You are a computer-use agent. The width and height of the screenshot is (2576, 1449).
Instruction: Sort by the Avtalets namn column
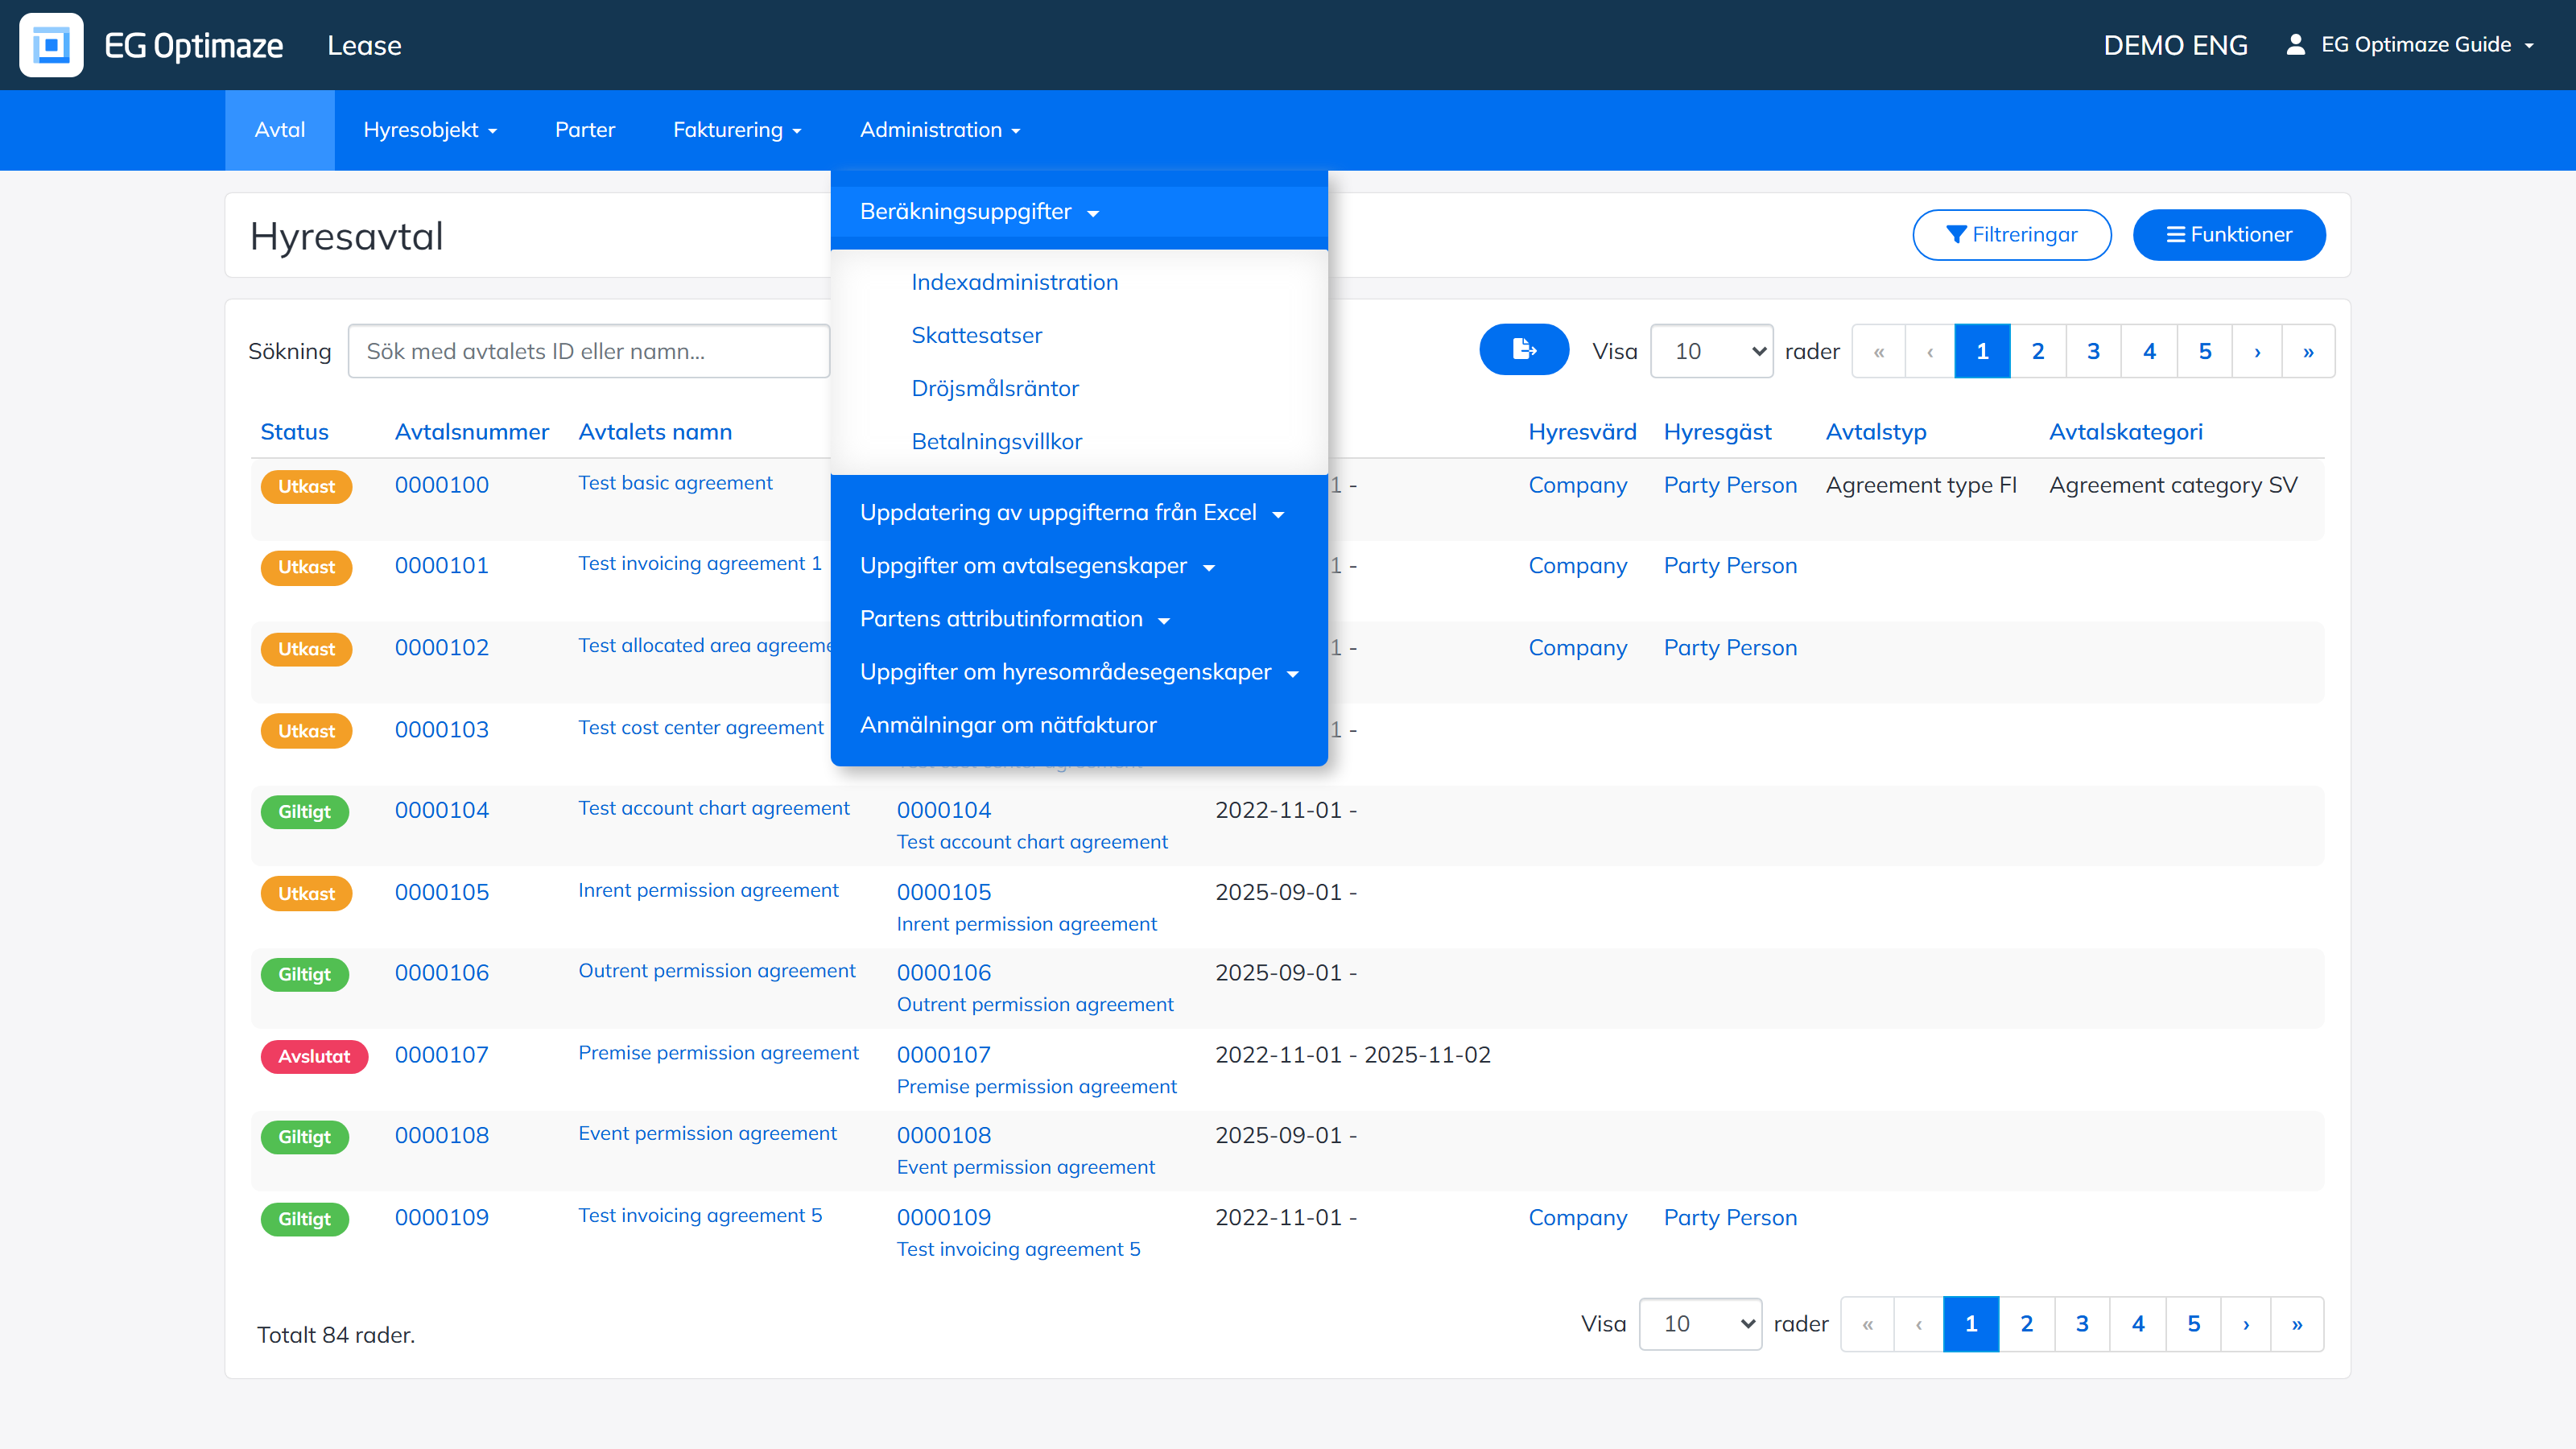point(655,432)
